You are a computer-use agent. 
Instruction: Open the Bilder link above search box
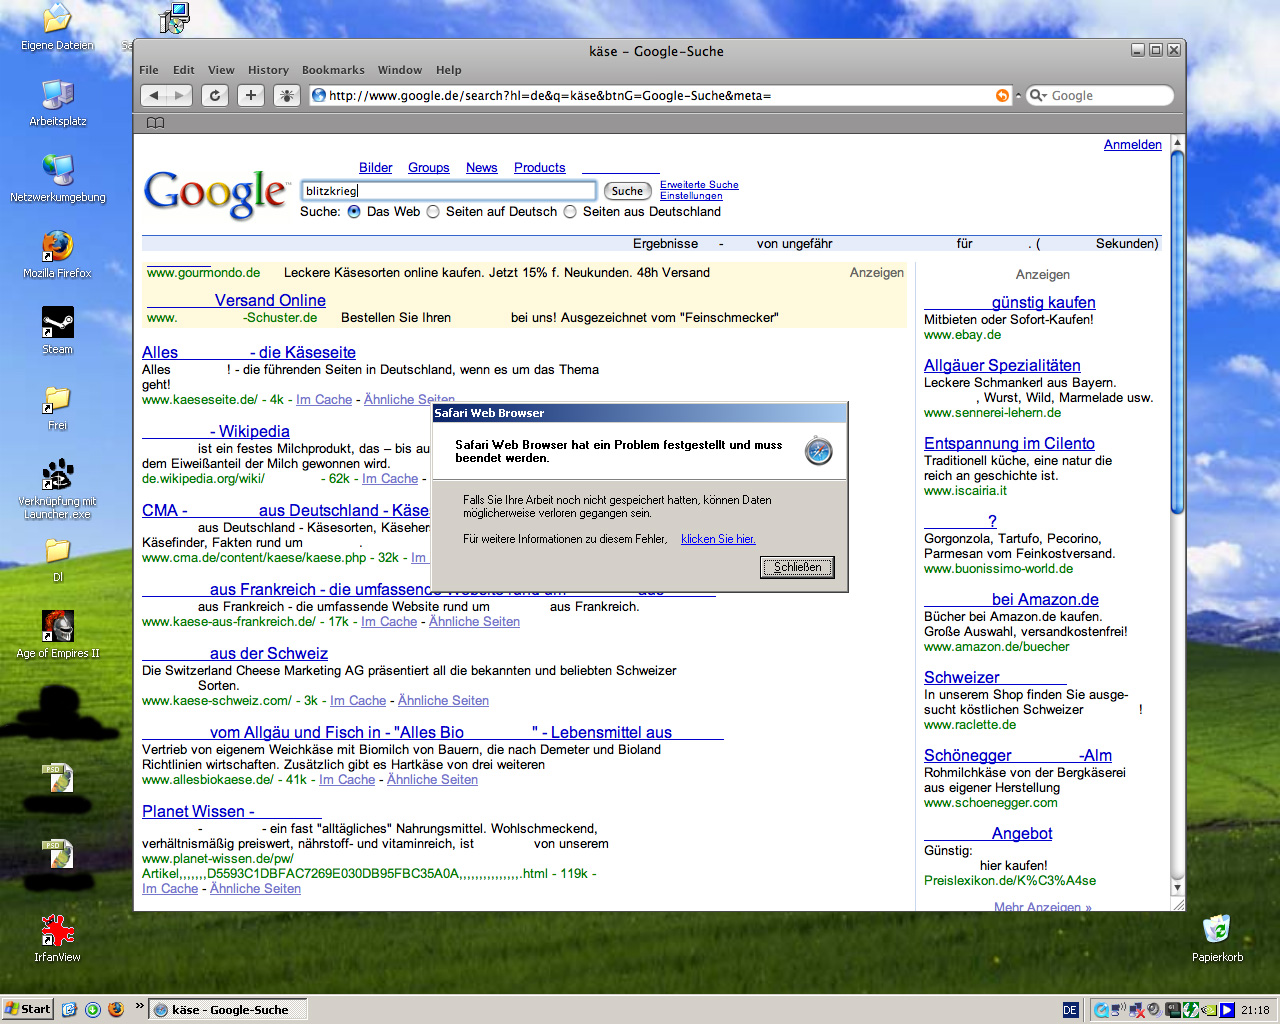click(376, 168)
